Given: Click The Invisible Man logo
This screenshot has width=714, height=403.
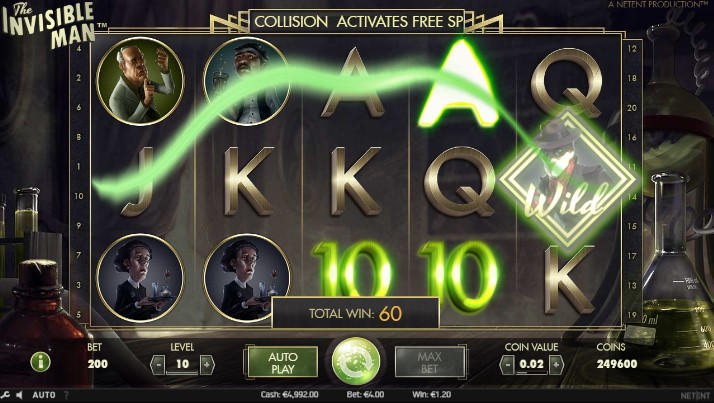Looking at the screenshot, I should pyautogui.click(x=50, y=24).
